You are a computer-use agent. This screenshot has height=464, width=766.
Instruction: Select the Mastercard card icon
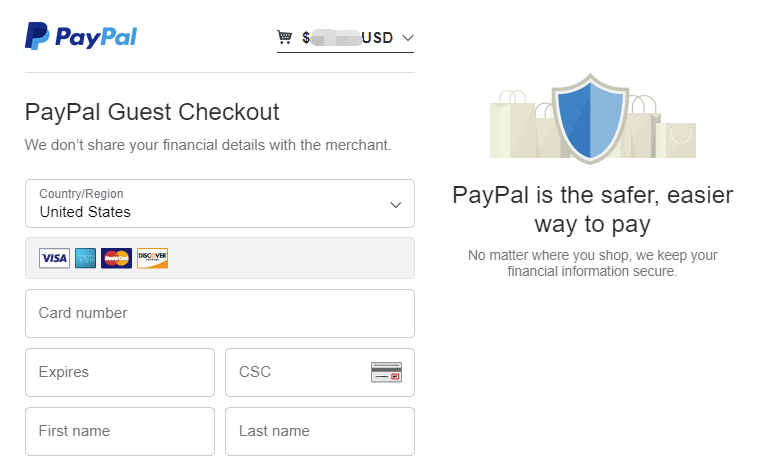117,258
